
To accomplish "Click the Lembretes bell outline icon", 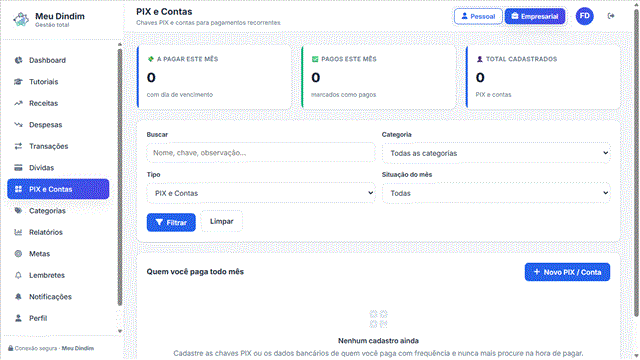I will click(18, 275).
